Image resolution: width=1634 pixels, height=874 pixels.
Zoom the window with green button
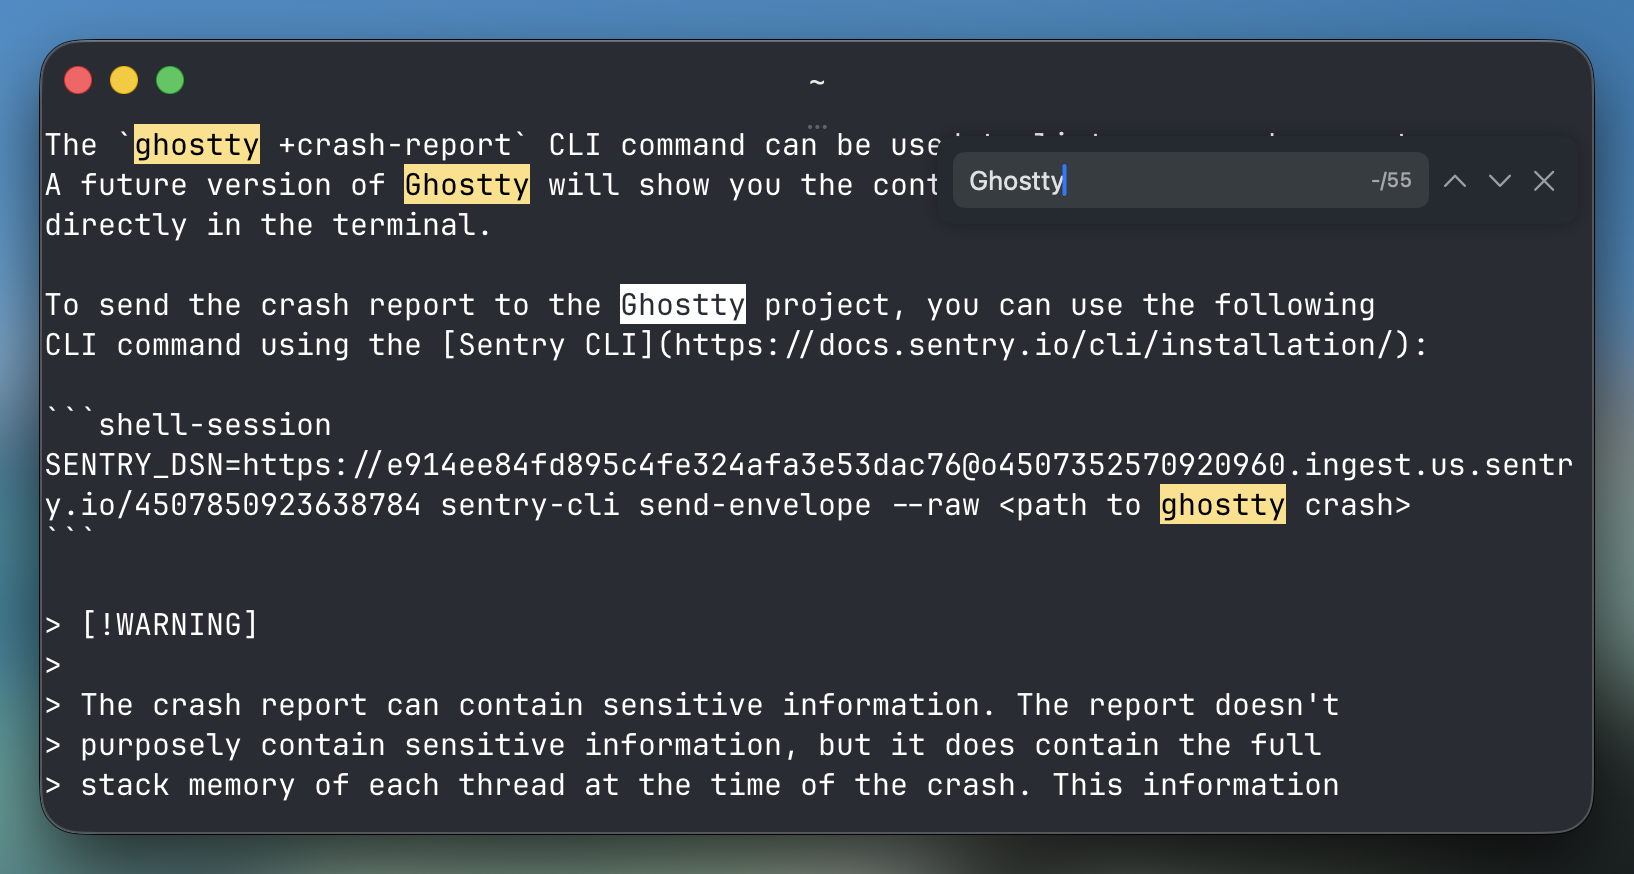170,80
